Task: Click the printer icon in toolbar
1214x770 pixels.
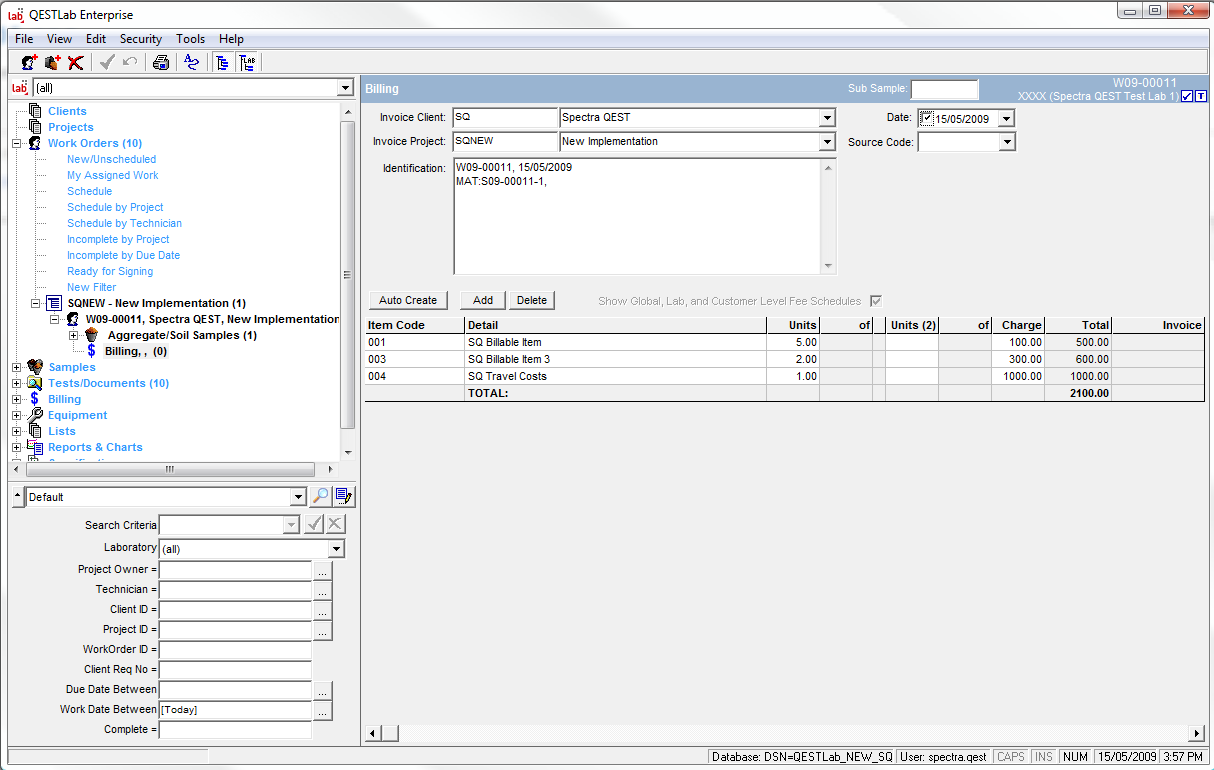Action: pyautogui.click(x=161, y=63)
